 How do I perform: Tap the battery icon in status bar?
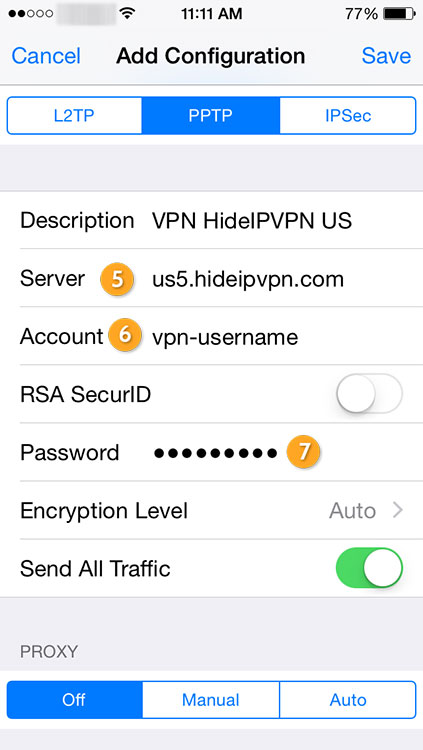pos(400,13)
